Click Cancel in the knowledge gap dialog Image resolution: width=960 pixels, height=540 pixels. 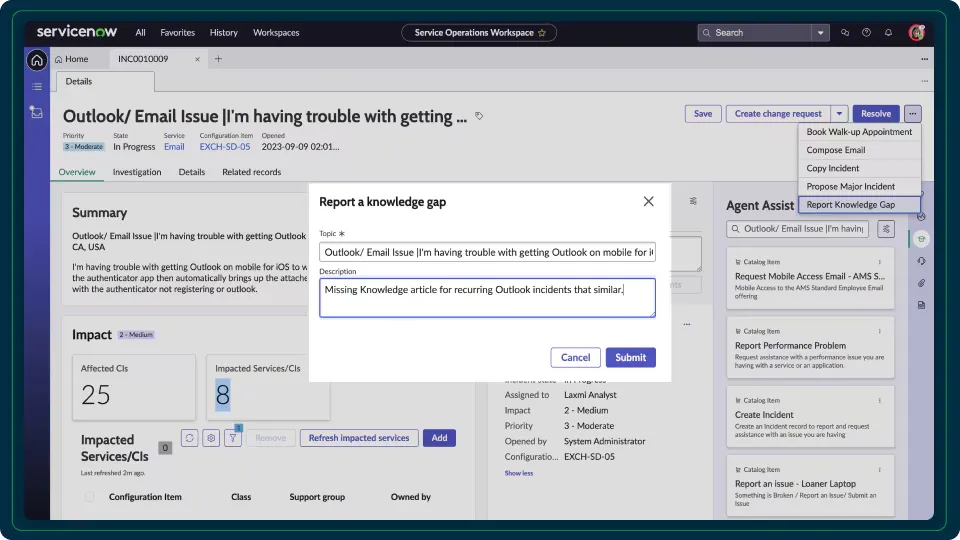[575, 357]
